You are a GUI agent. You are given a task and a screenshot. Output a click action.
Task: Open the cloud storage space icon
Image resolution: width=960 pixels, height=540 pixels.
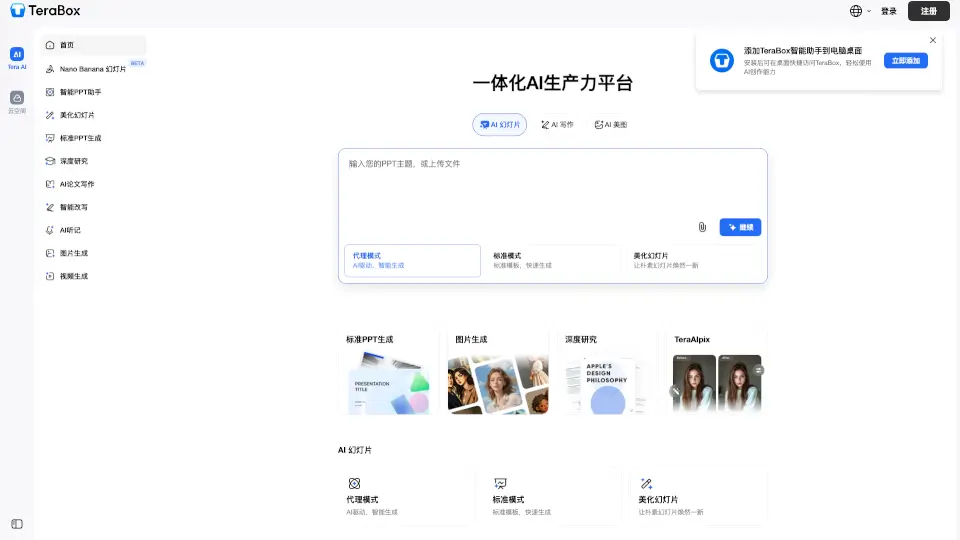(x=17, y=99)
